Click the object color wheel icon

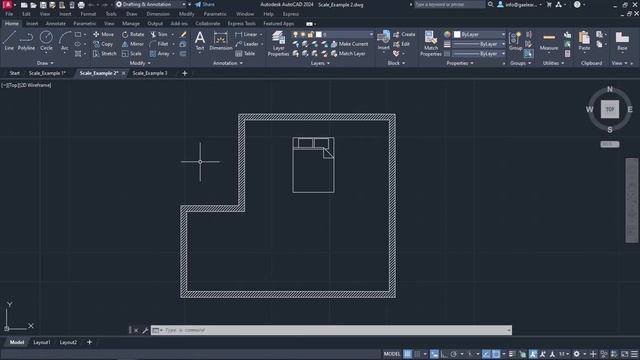[447, 34]
